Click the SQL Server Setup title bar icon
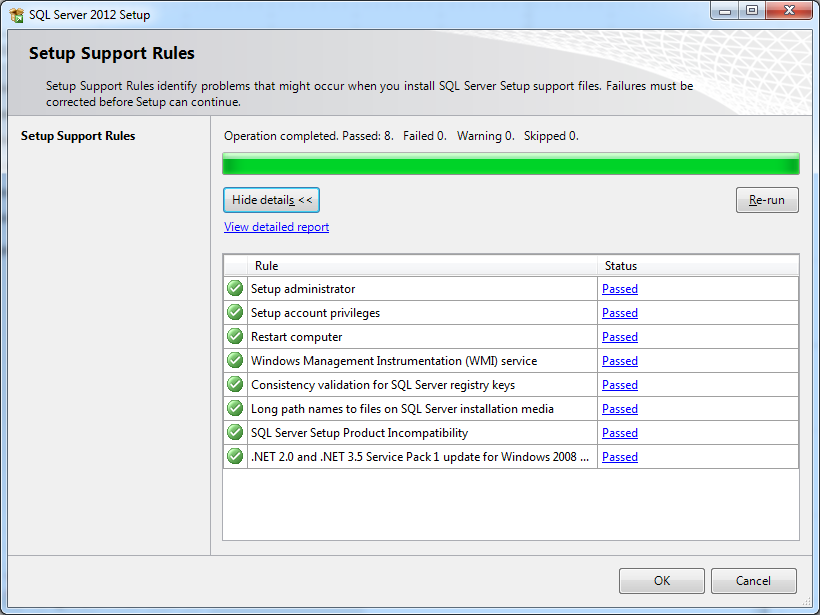The width and height of the screenshot is (820, 615). 17,15
